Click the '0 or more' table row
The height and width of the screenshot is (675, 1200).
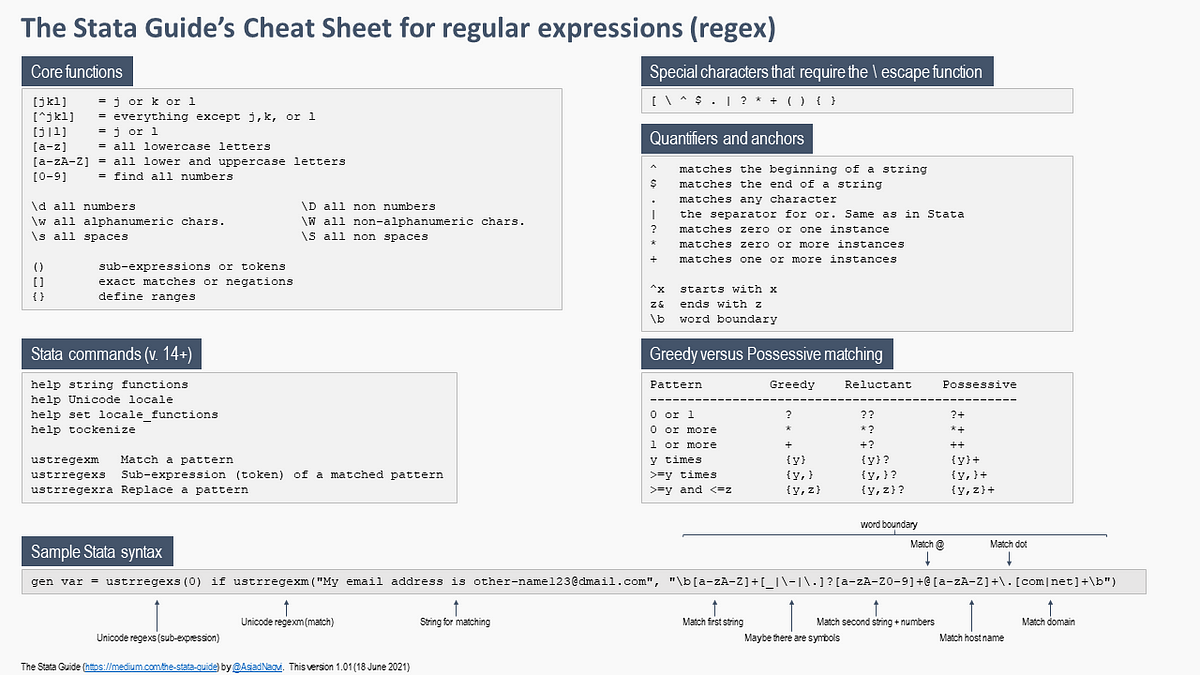coord(807,429)
